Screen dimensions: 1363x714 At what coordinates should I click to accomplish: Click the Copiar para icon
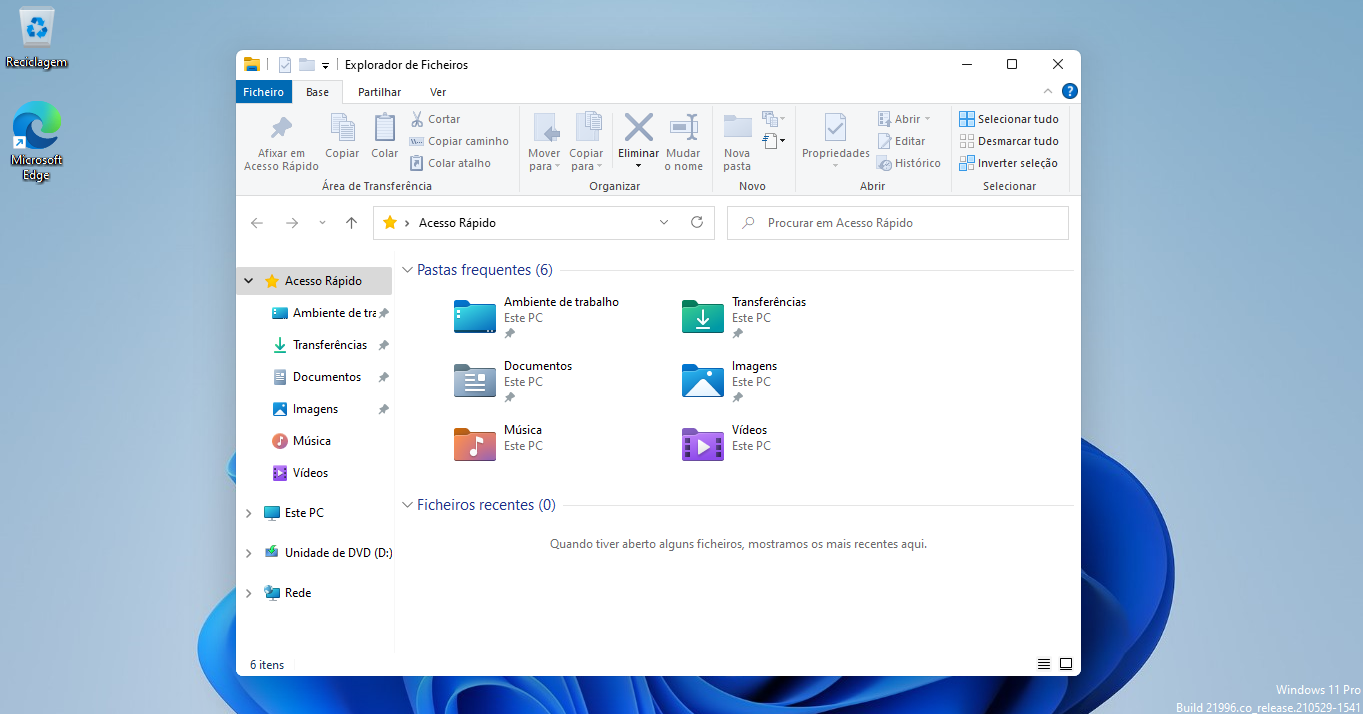[587, 128]
